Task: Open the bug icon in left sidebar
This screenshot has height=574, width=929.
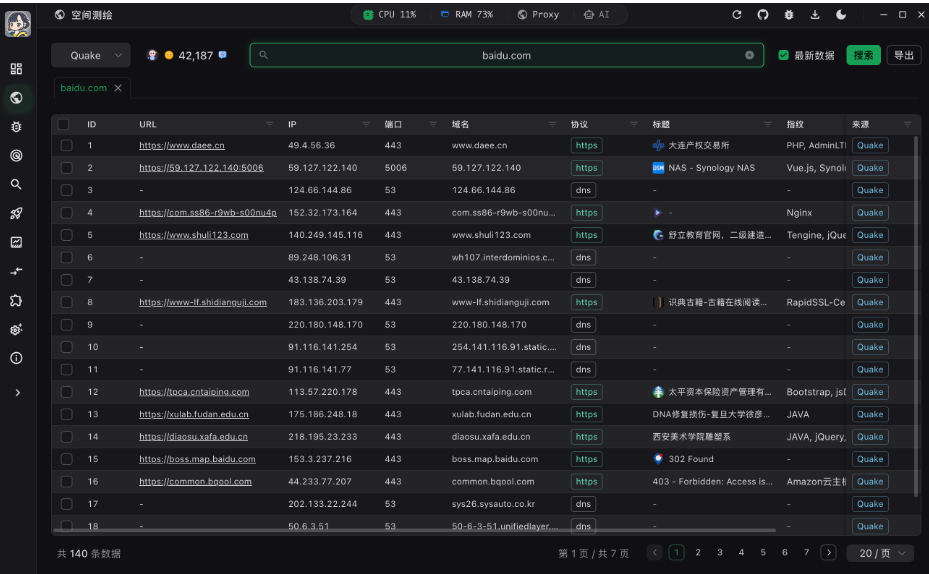Action: (x=17, y=127)
